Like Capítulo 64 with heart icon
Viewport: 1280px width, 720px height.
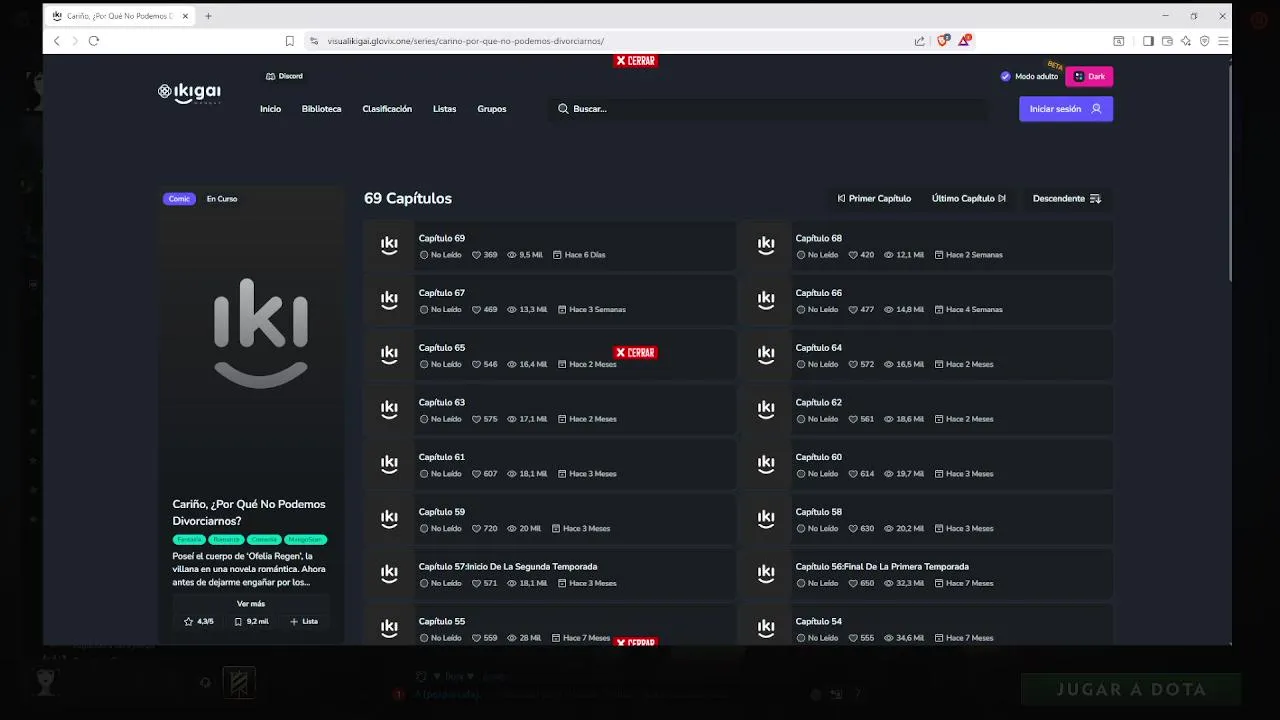853,365
